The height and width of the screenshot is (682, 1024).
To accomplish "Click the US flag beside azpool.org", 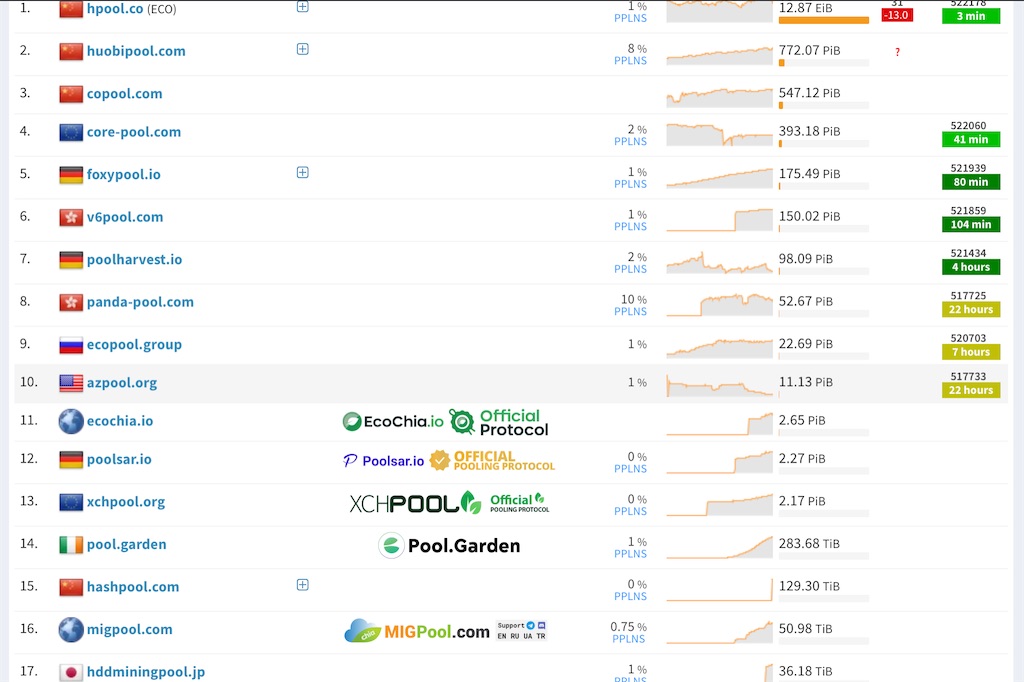I will 71,383.
